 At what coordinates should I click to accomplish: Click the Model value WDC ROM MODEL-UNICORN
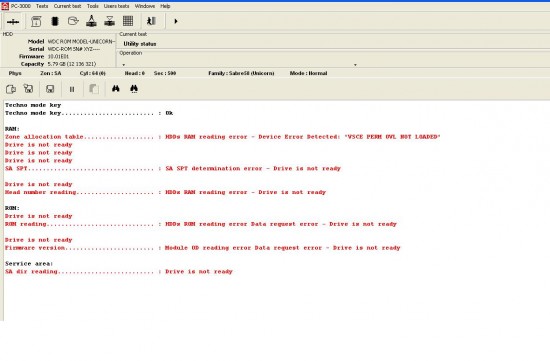[x=81, y=41]
